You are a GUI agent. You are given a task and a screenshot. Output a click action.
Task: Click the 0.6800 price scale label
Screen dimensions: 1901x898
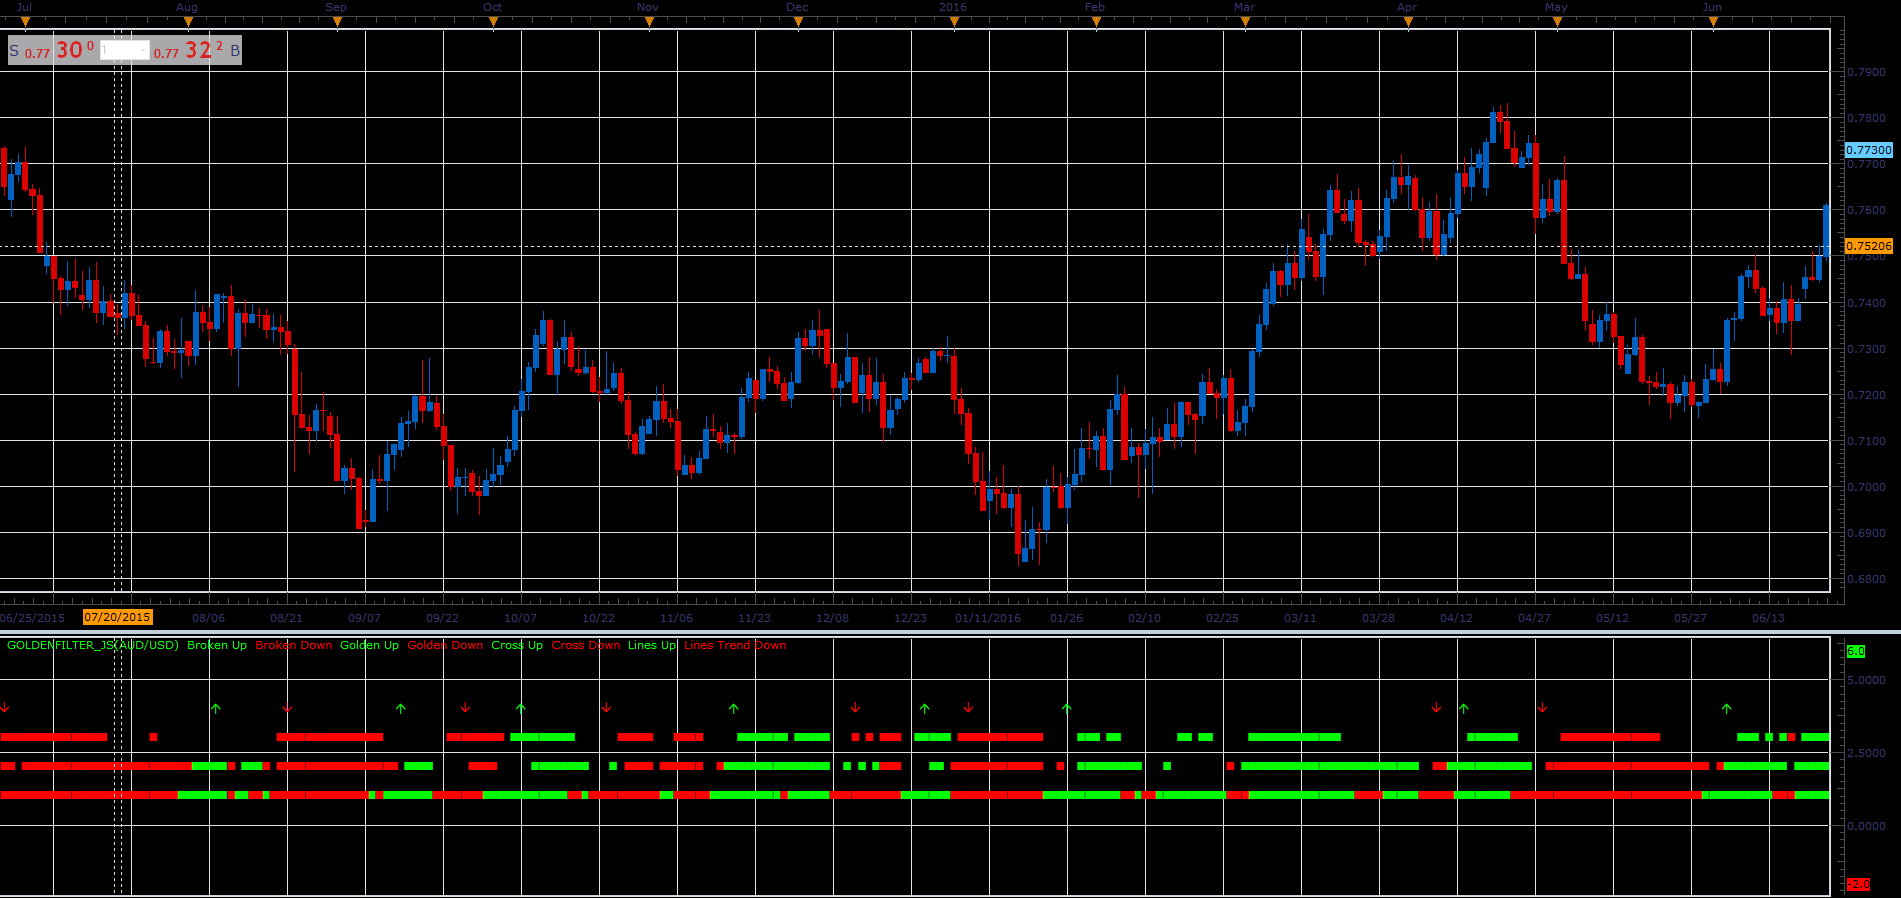(x=1866, y=579)
